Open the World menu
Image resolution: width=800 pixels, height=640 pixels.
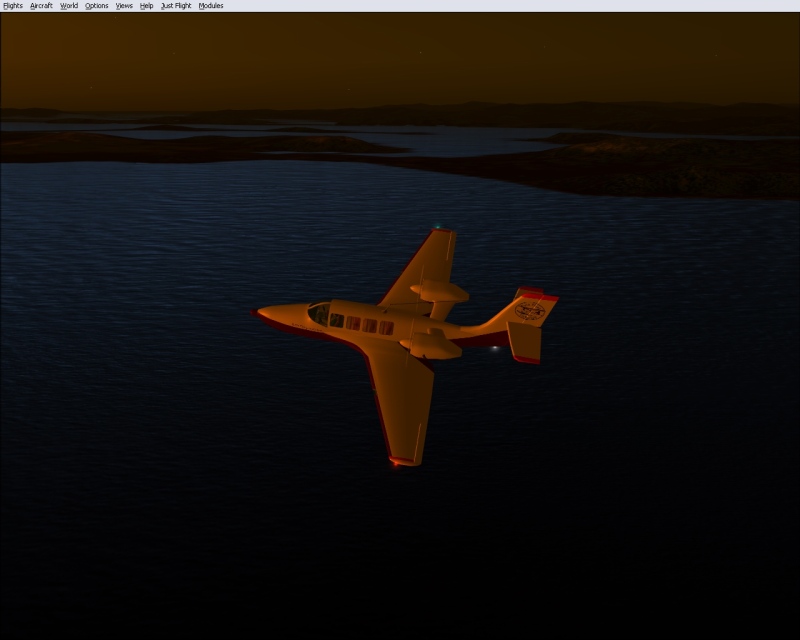tap(69, 6)
